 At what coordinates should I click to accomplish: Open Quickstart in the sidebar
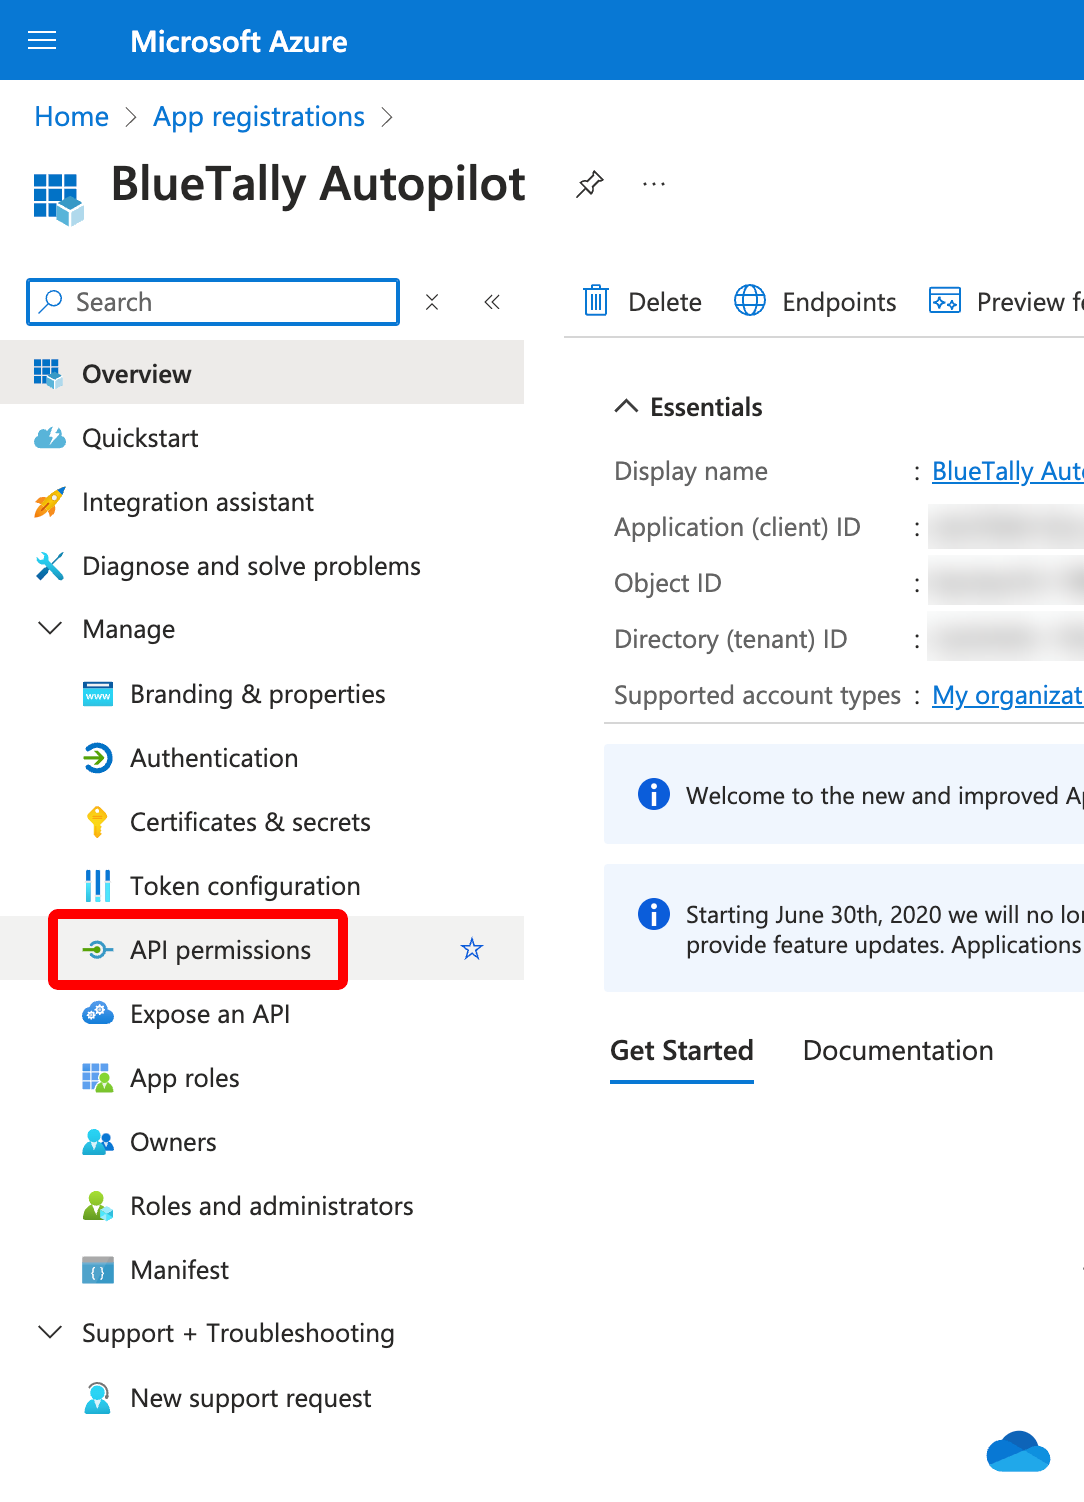click(262, 438)
